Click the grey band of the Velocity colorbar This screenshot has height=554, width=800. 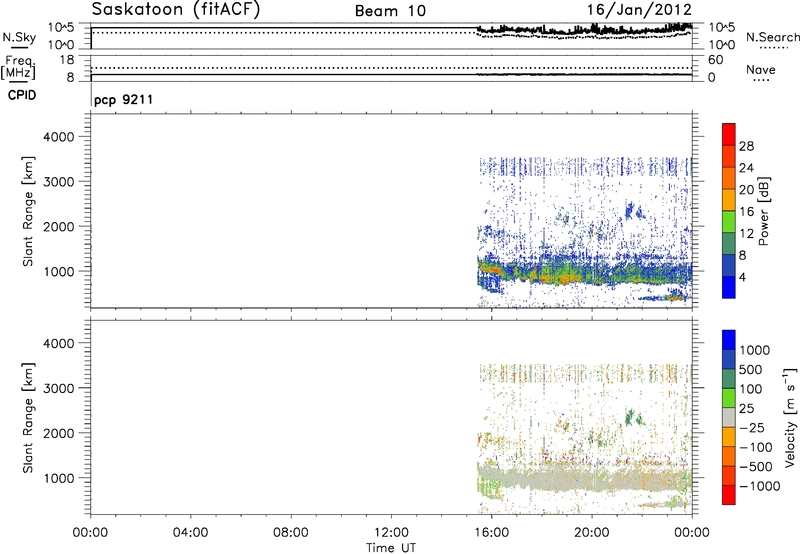pos(729,417)
